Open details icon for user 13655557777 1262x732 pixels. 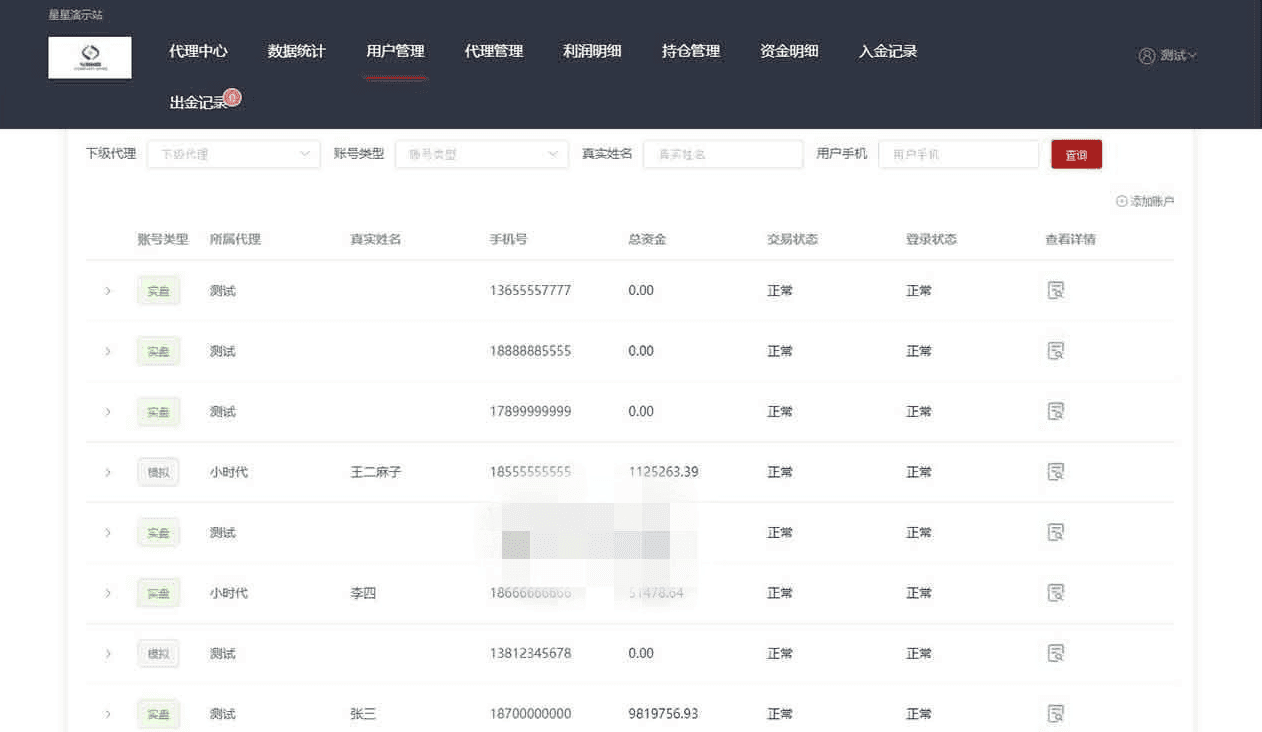(1055, 291)
